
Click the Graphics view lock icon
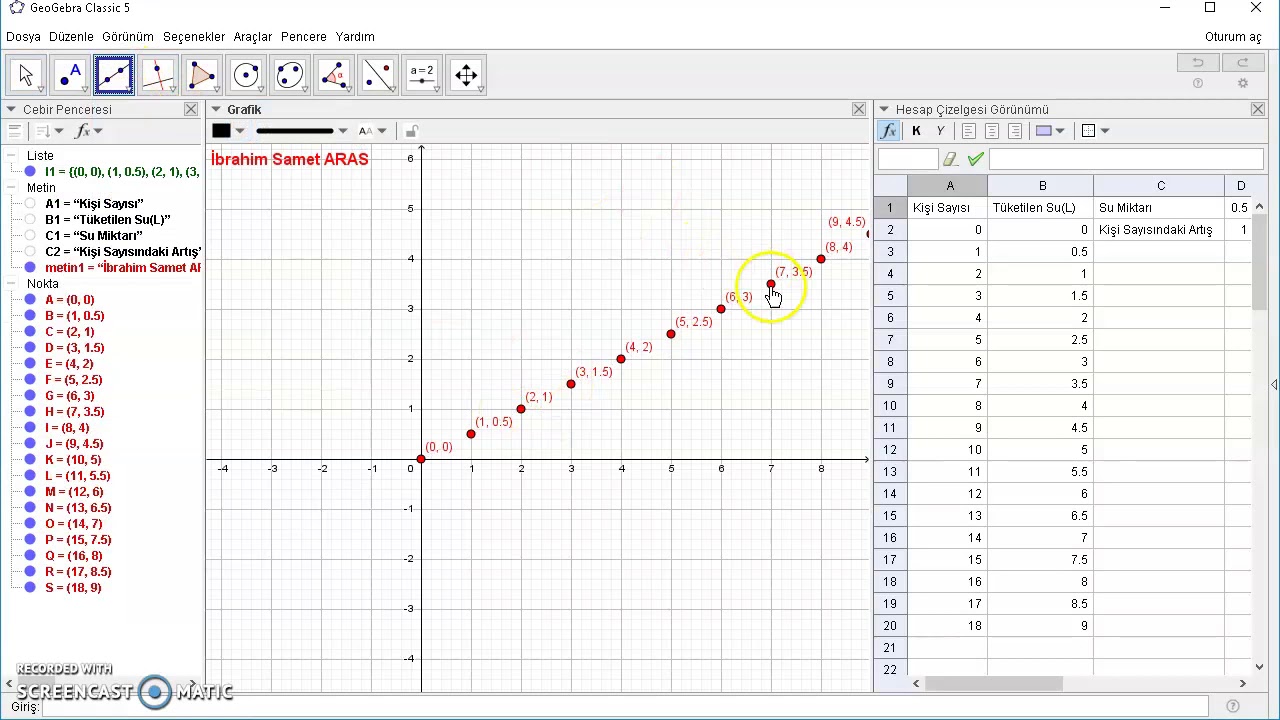tap(411, 131)
